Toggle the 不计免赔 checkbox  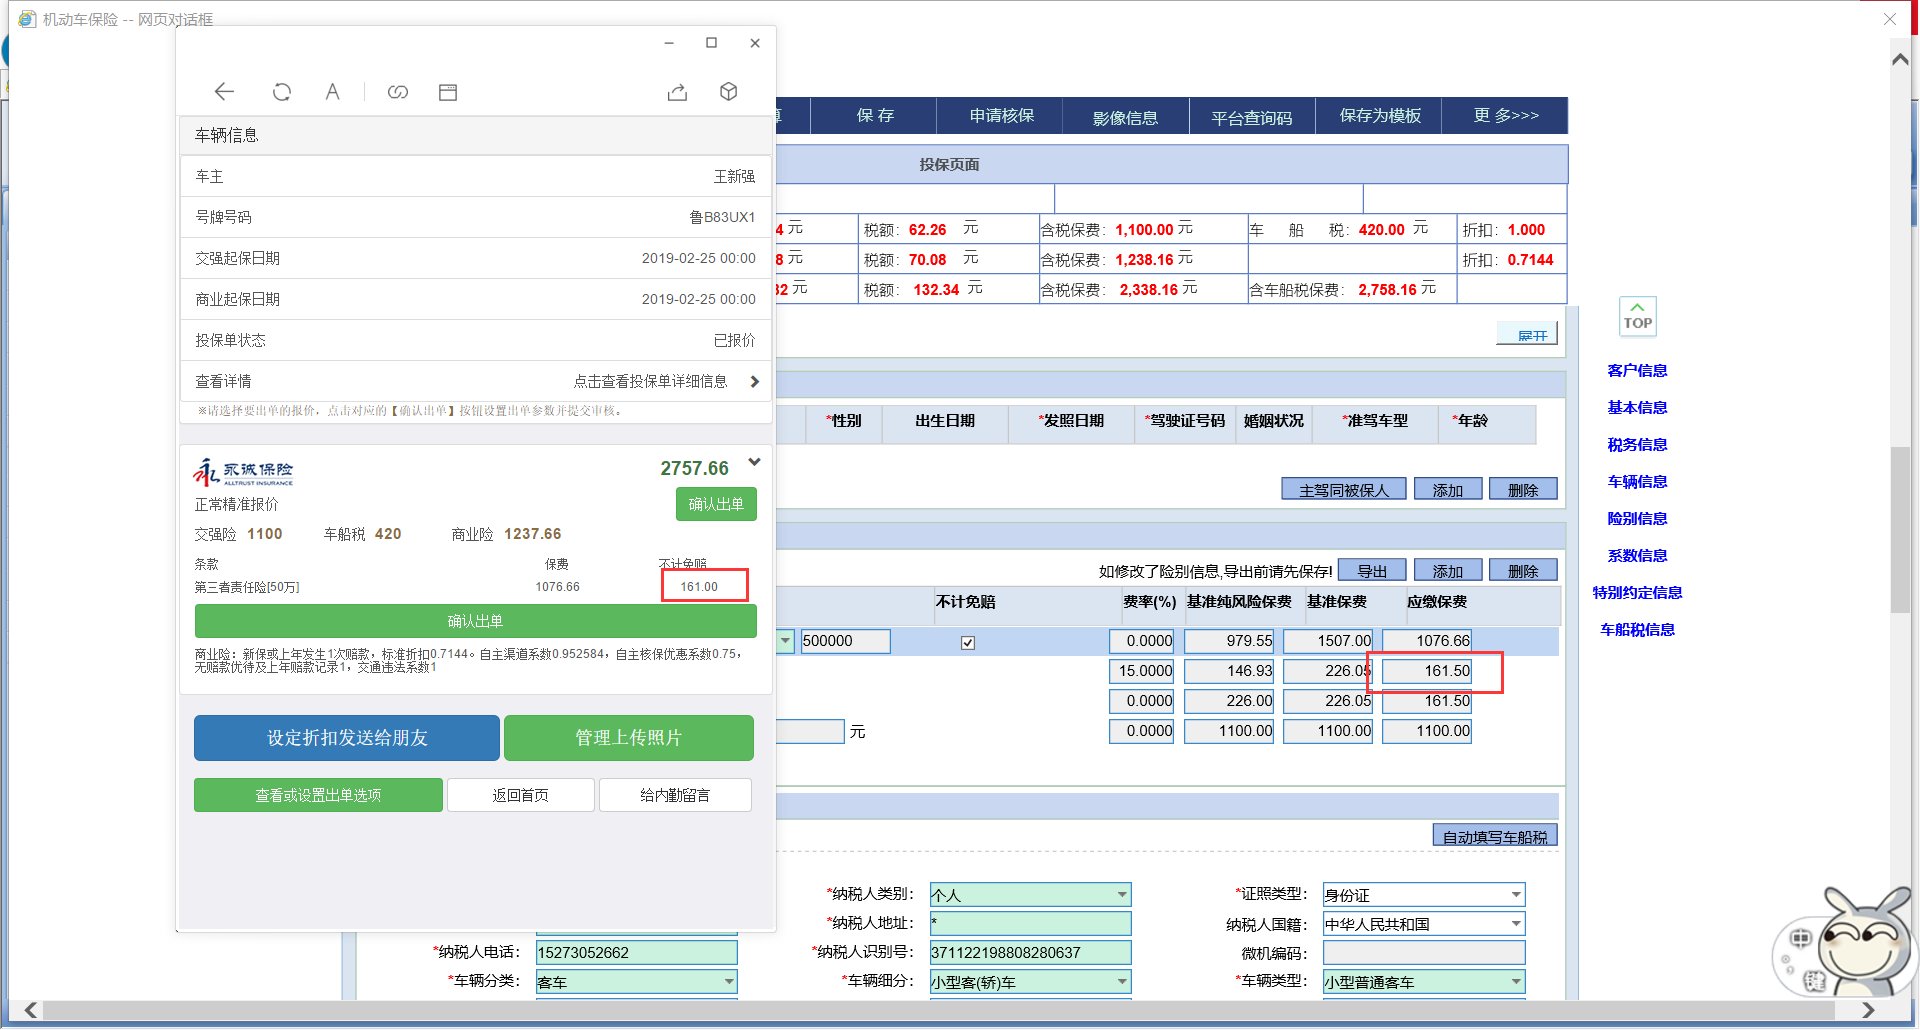[x=968, y=643]
